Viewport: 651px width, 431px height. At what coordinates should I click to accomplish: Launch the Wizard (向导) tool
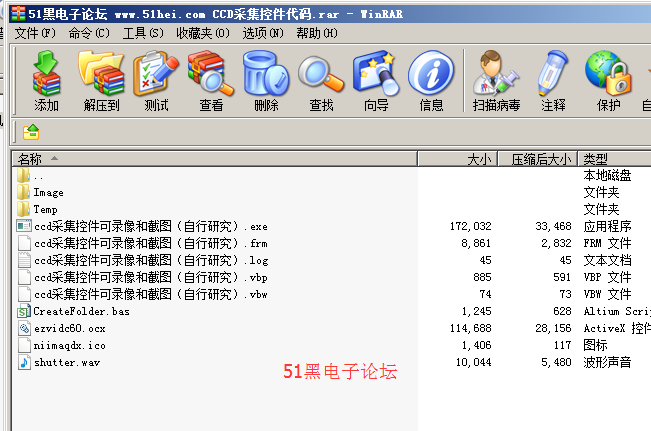376,73
